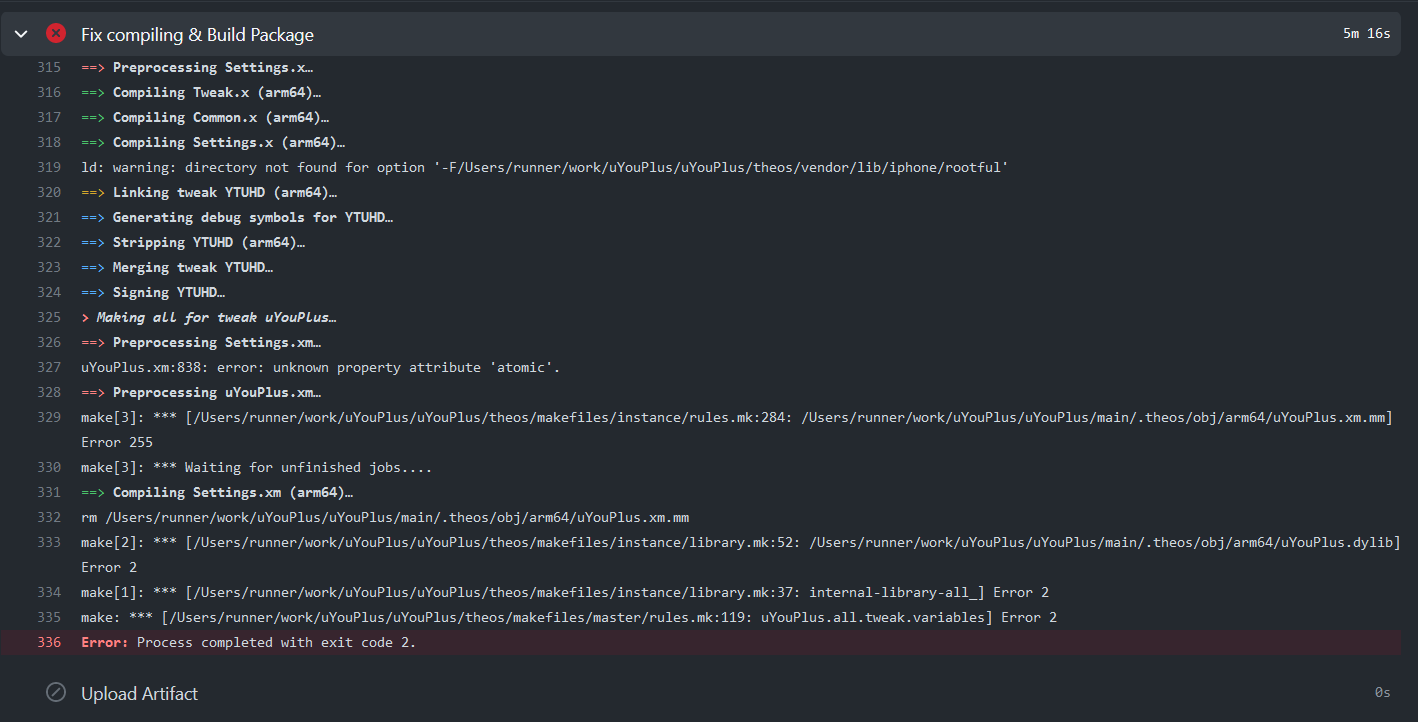
Task: Click the 5m 16s duration label
Action: coord(1367,33)
